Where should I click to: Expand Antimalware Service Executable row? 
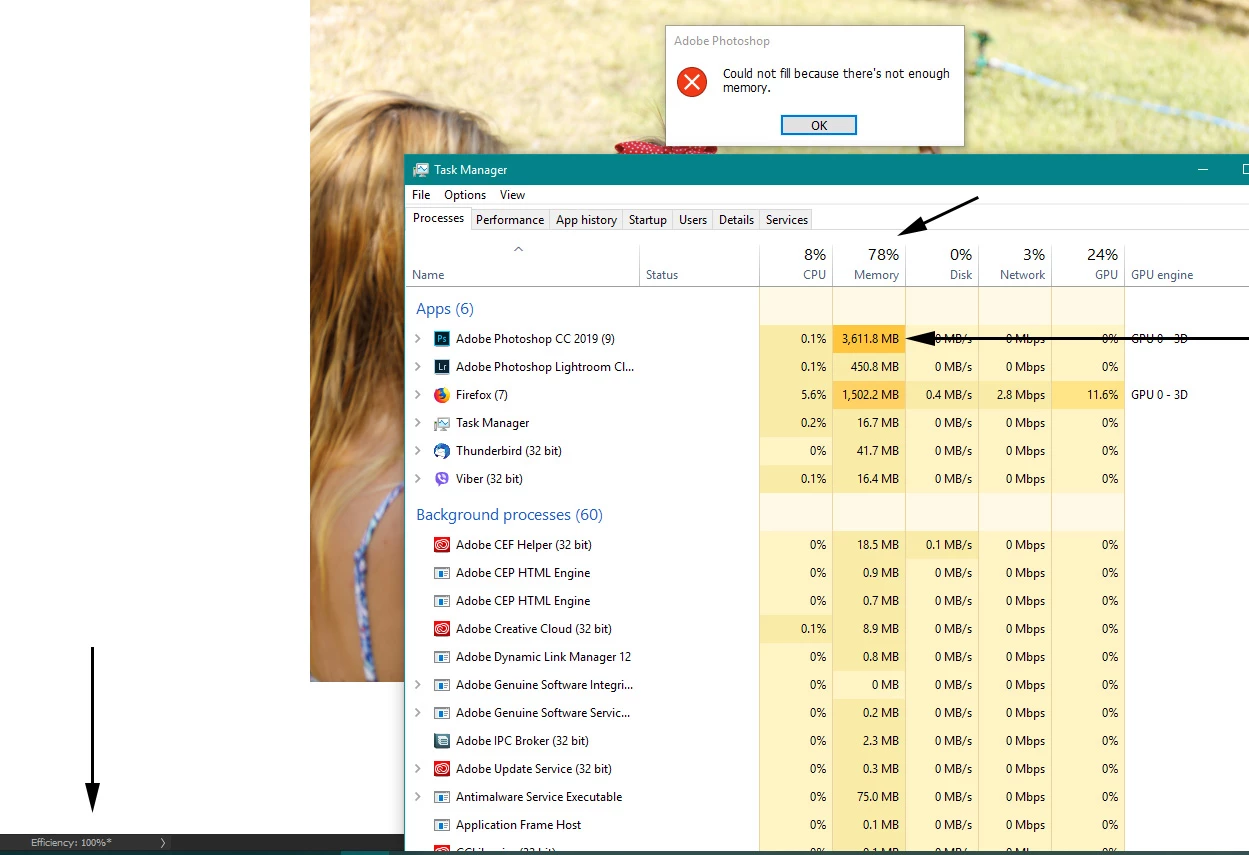[x=418, y=797]
